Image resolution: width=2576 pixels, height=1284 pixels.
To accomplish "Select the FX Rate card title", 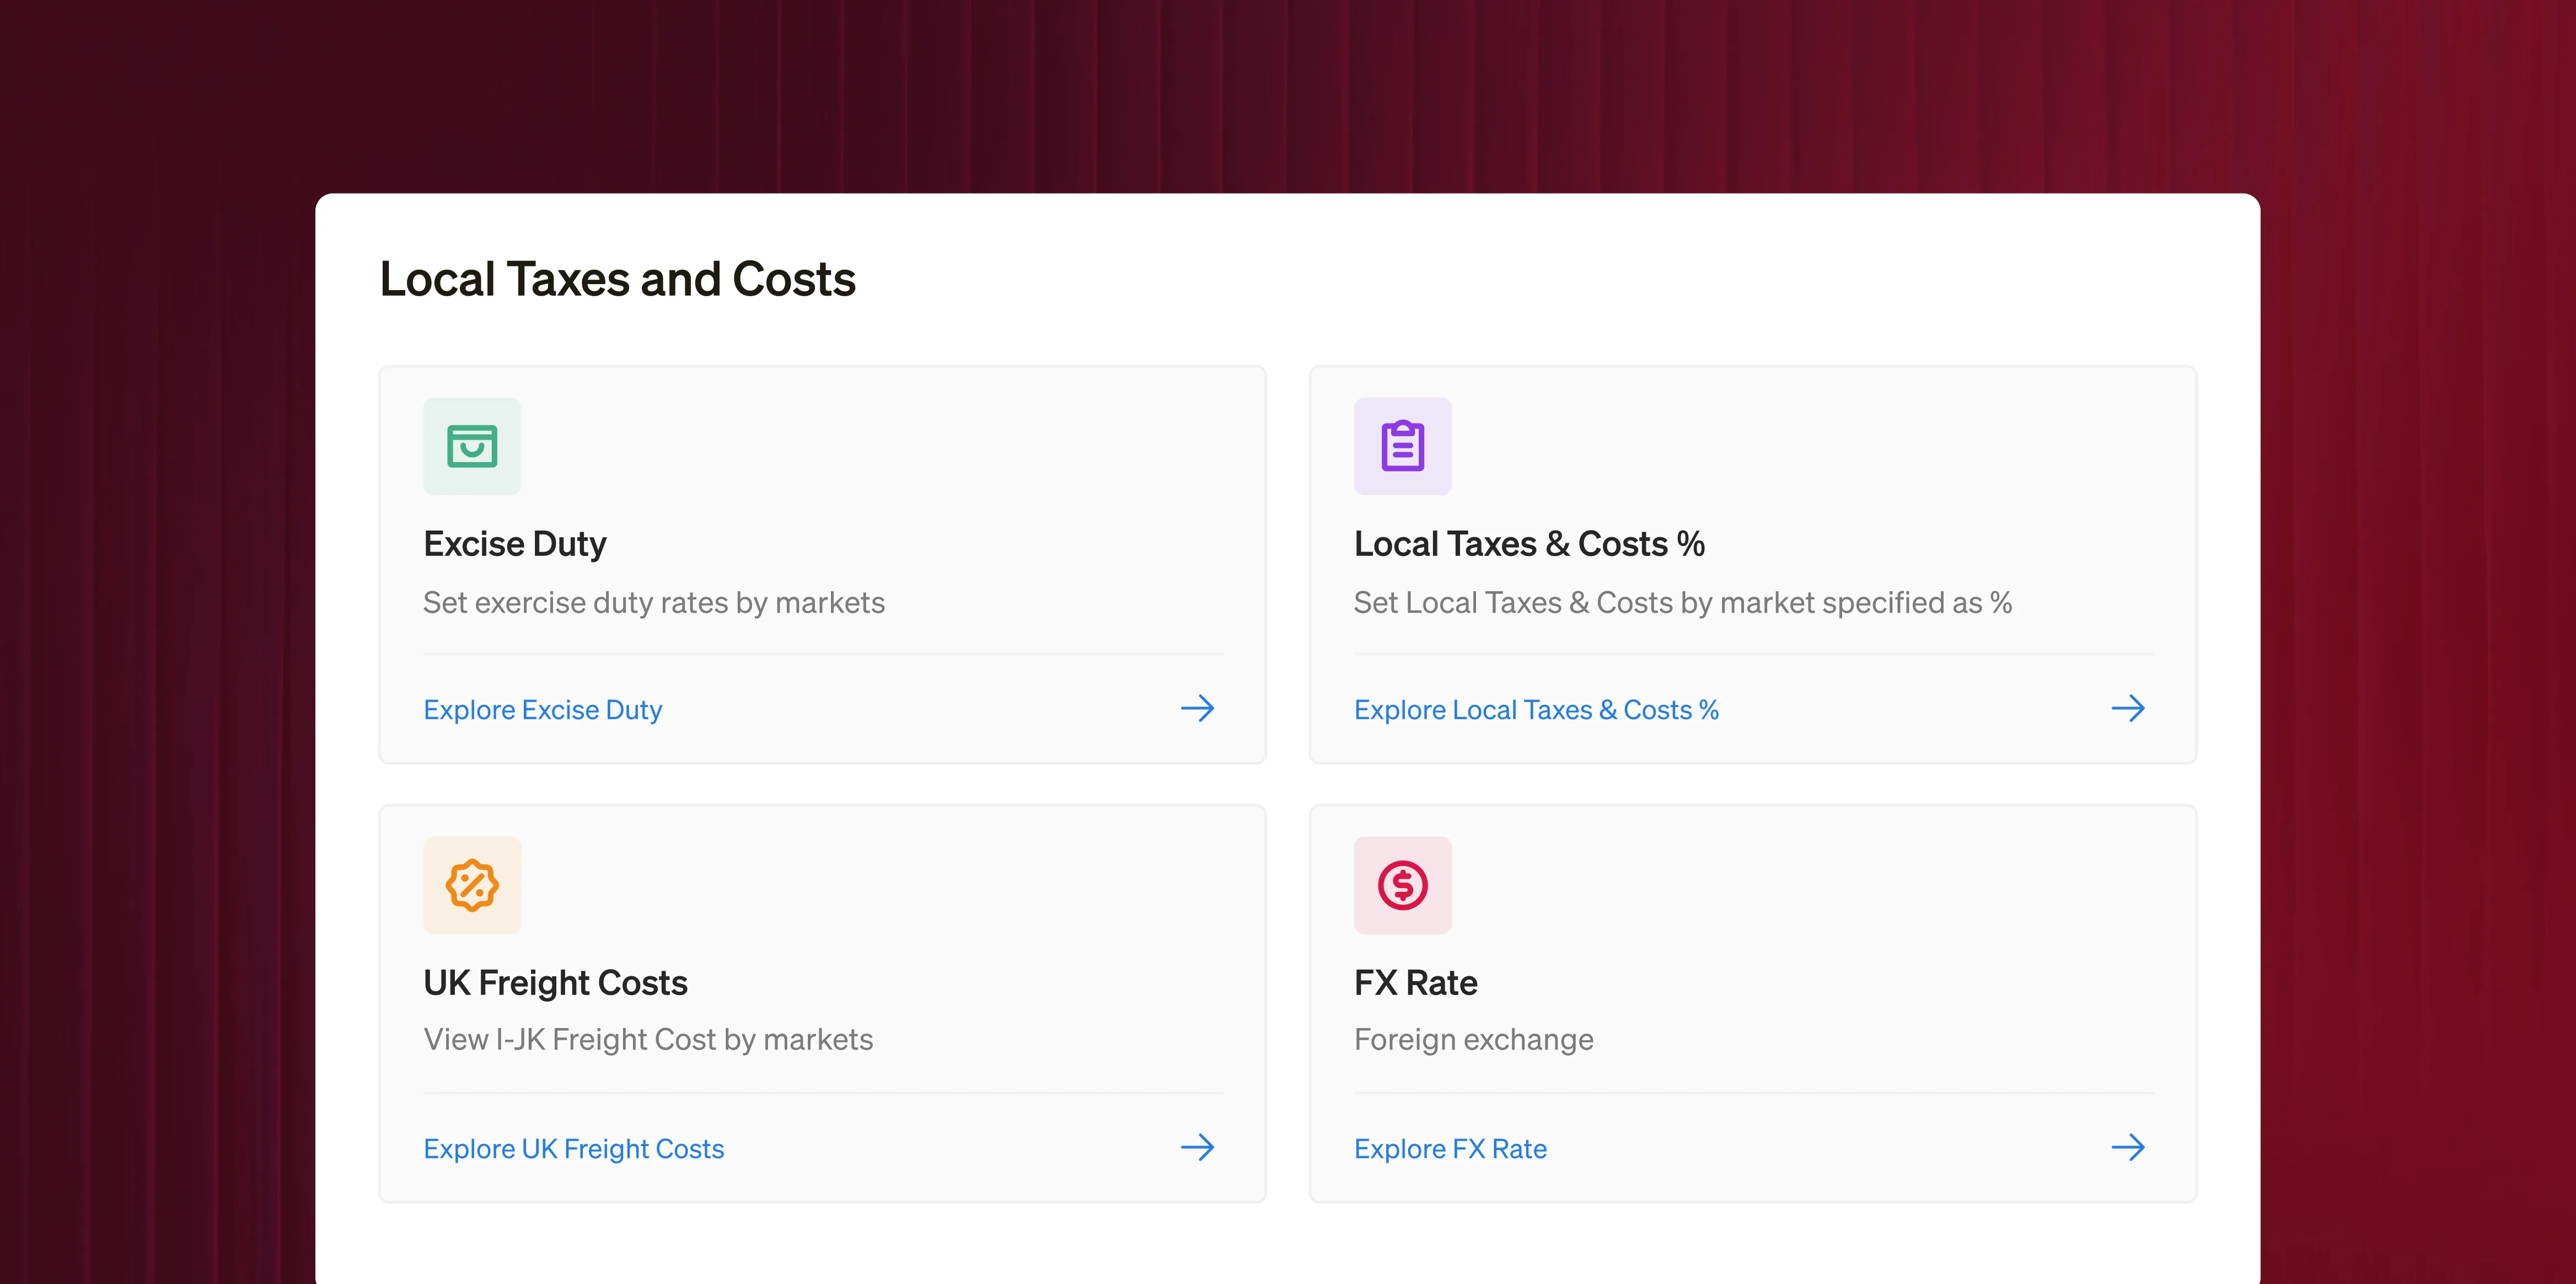I will click(x=1415, y=983).
